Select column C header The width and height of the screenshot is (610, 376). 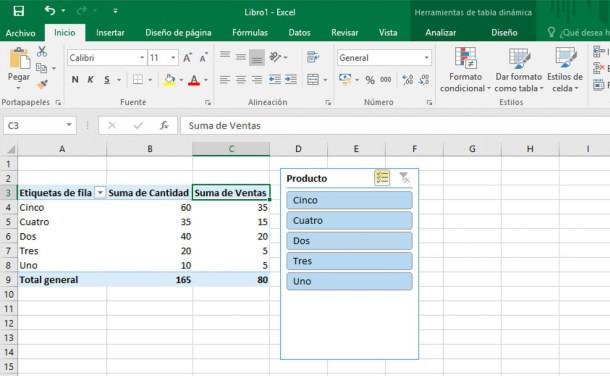[x=231, y=149]
